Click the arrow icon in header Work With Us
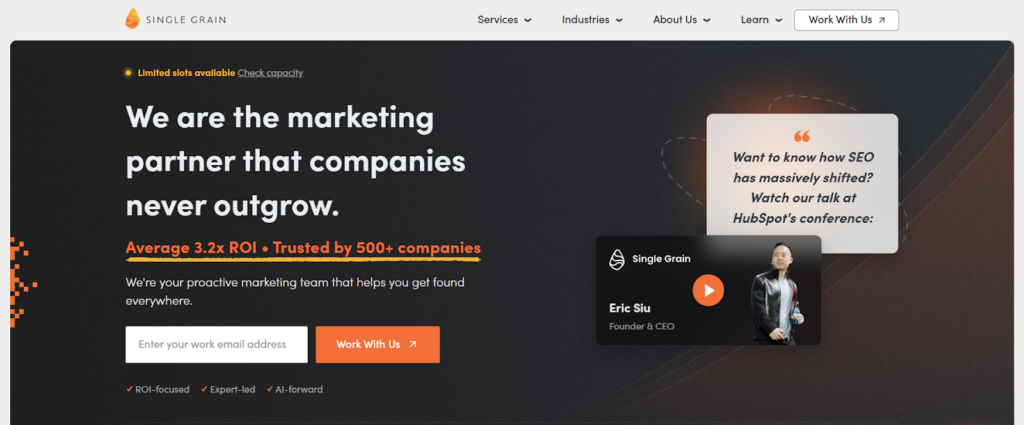Screen dimensions: 1024x425 (881, 20)
